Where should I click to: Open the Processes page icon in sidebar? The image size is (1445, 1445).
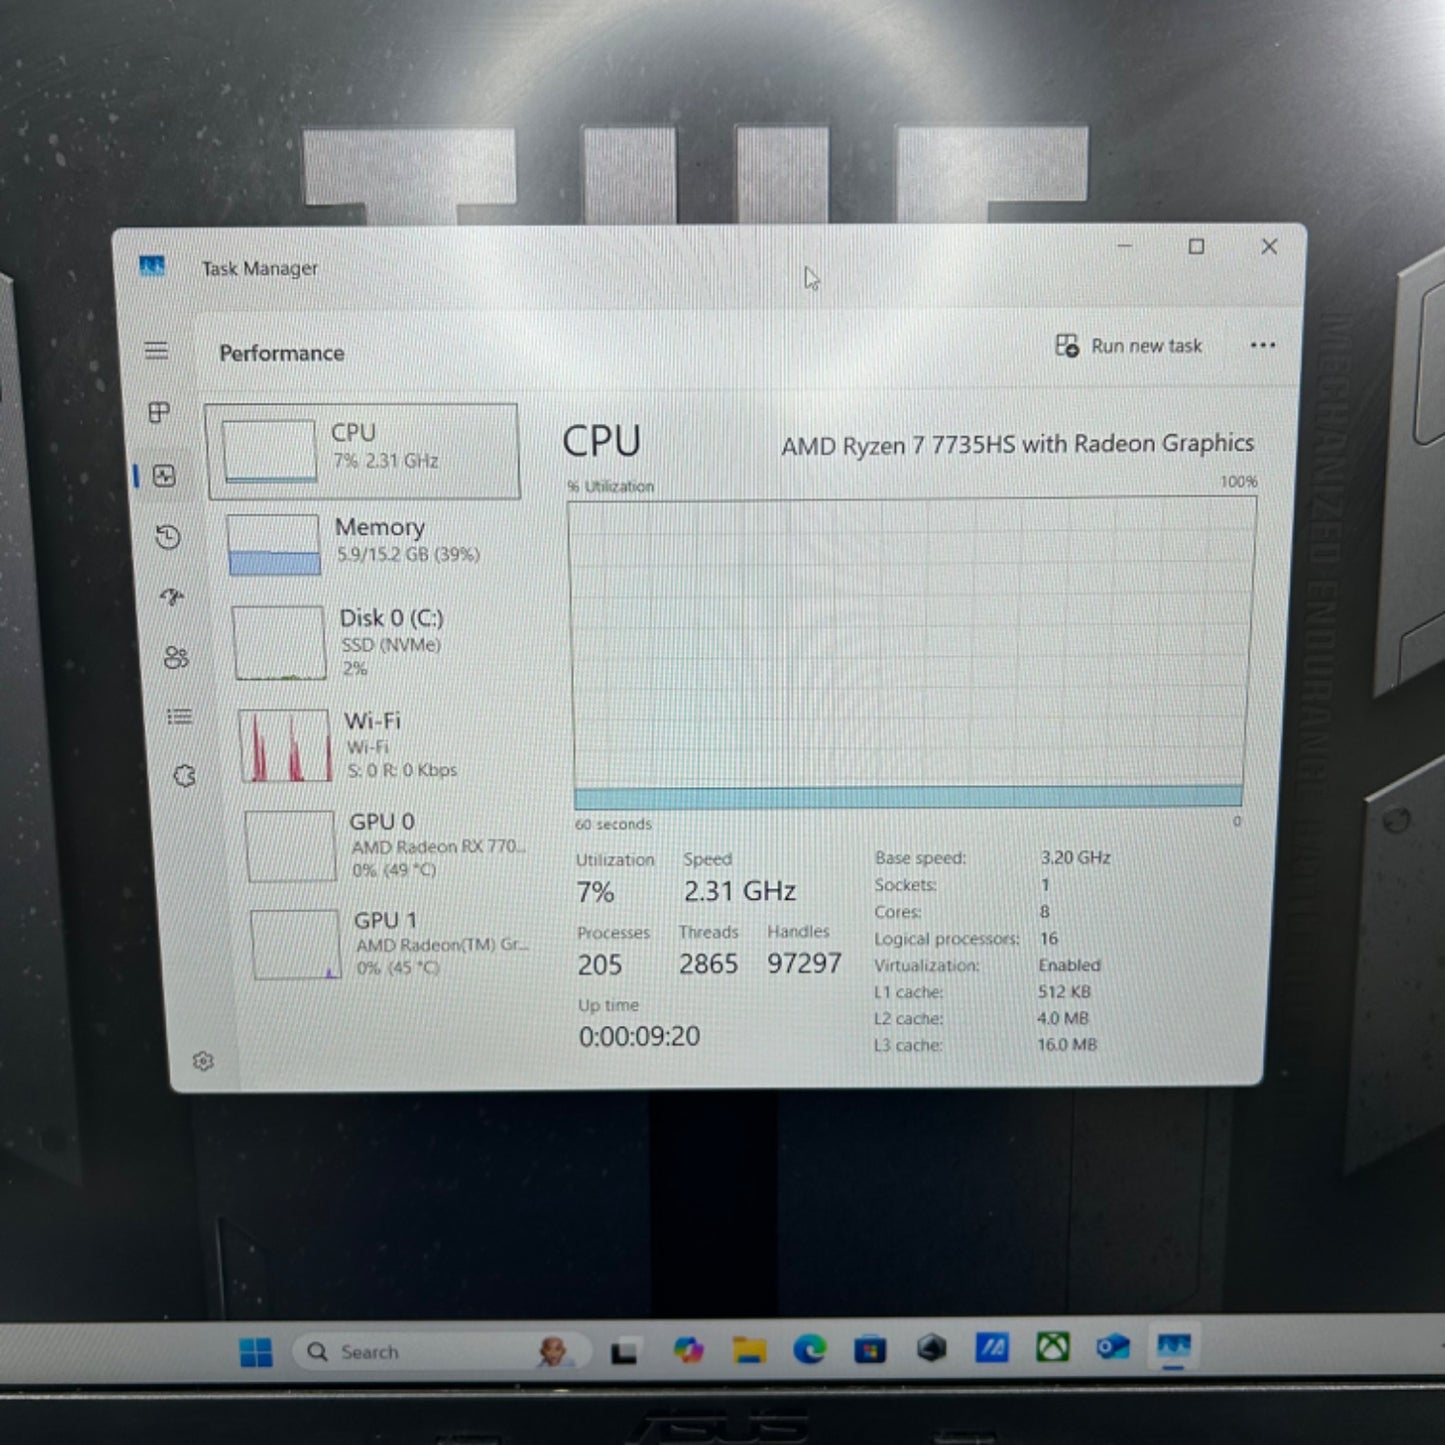[159, 412]
